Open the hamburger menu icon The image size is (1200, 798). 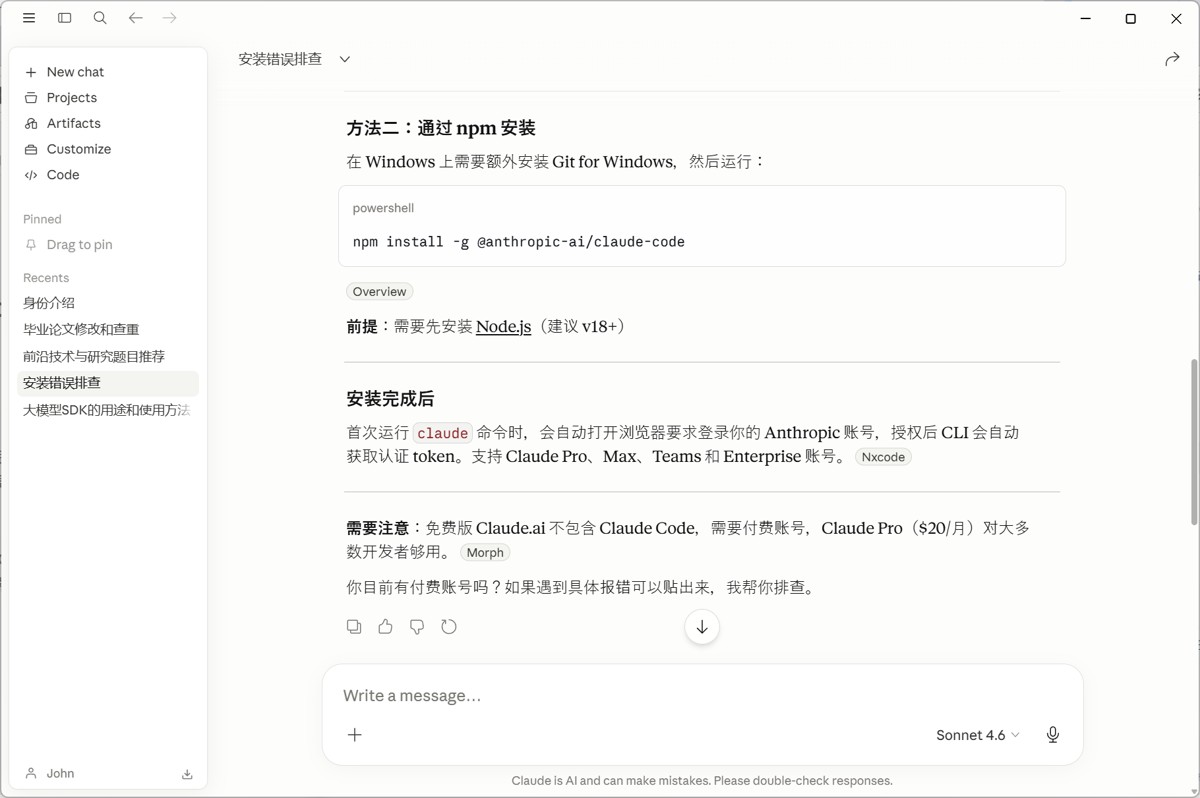29,18
